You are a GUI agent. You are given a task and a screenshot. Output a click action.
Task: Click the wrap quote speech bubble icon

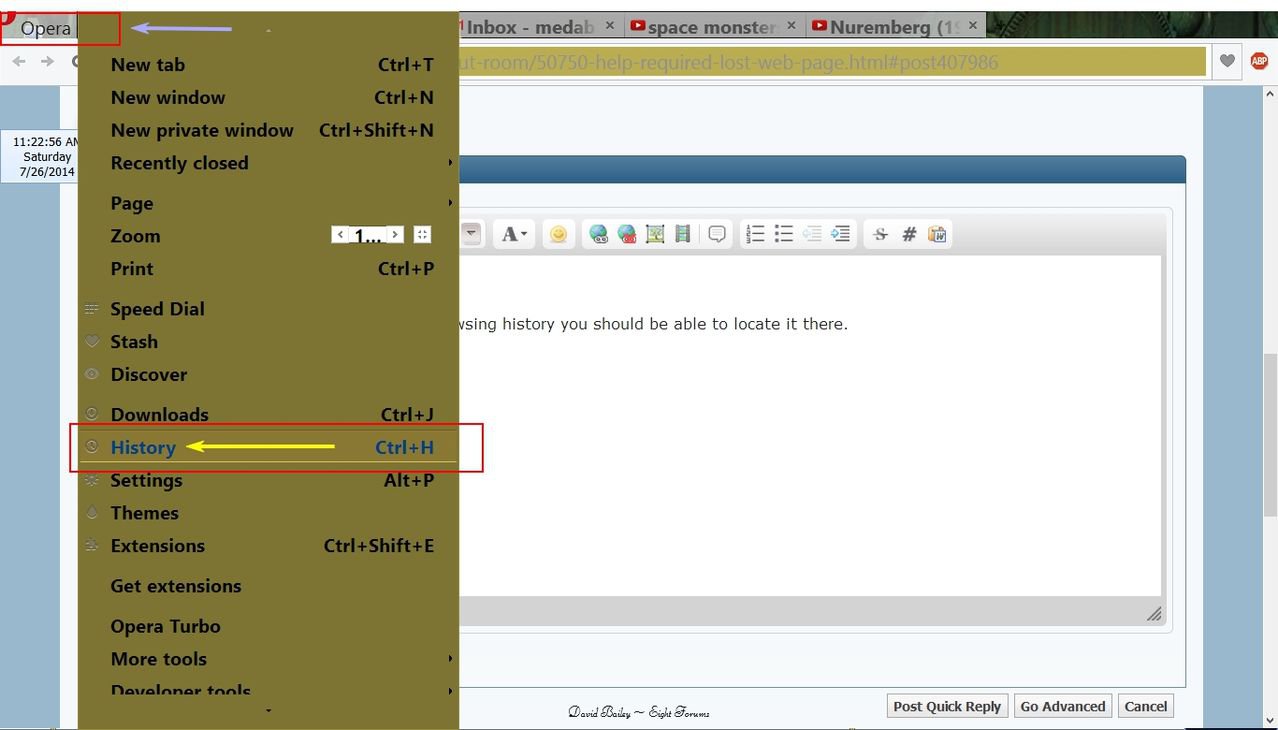[717, 234]
